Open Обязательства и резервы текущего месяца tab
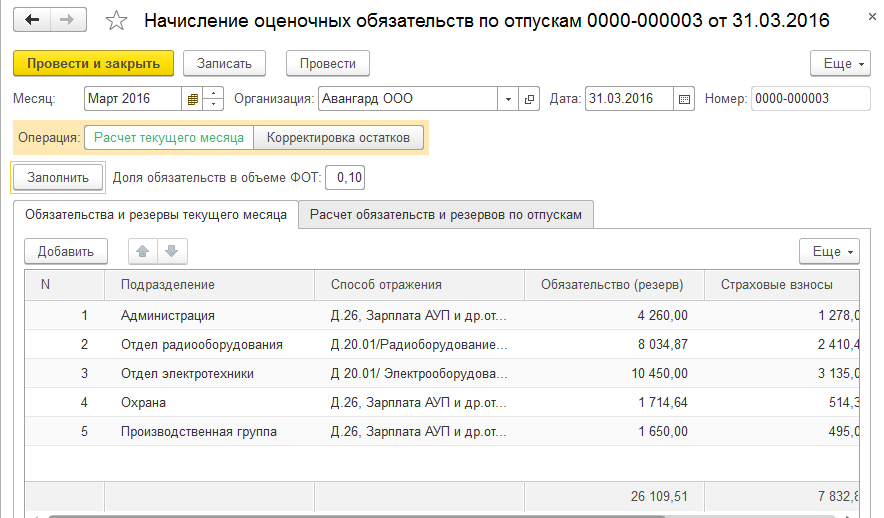 click(156, 215)
